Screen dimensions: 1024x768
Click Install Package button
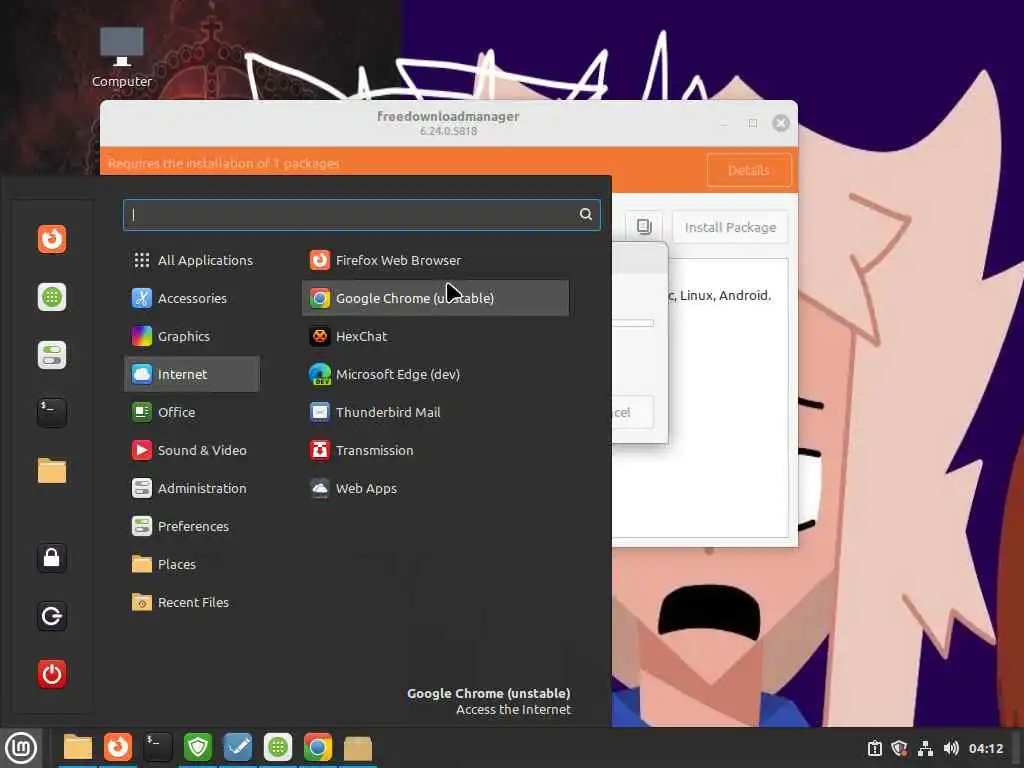pyautogui.click(x=730, y=227)
